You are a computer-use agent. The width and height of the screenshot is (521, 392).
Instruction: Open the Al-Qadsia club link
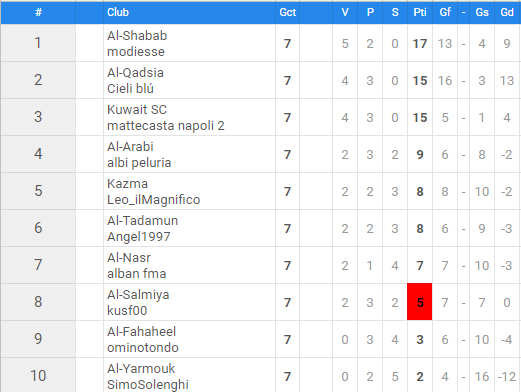(x=135, y=73)
